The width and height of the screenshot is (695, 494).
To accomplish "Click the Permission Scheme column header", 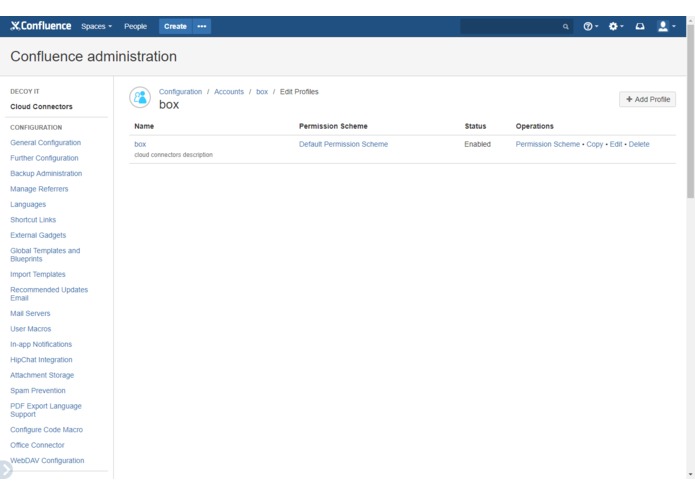I will pyautogui.click(x=333, y=126).
